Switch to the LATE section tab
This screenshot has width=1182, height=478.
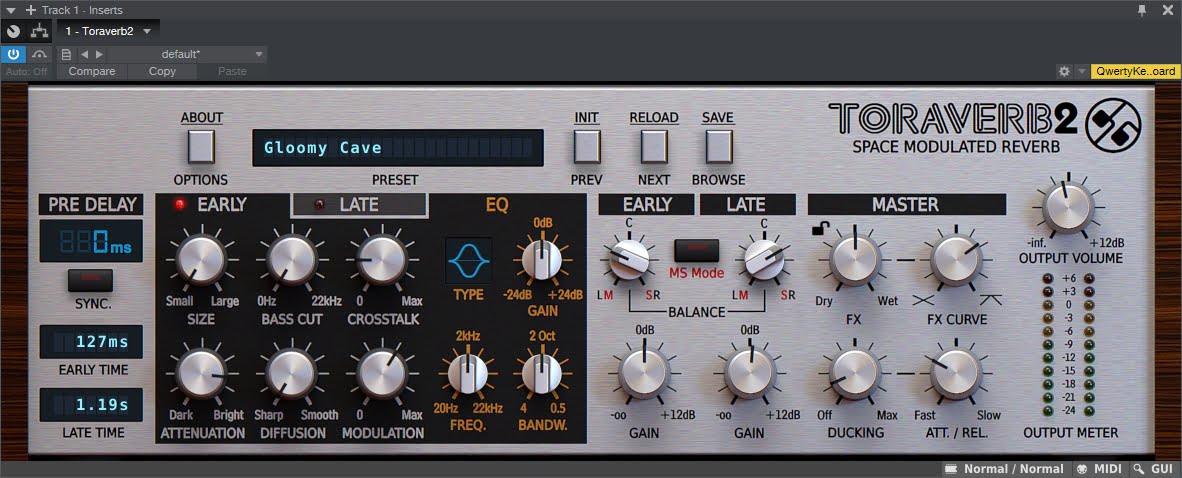[359, 204]
